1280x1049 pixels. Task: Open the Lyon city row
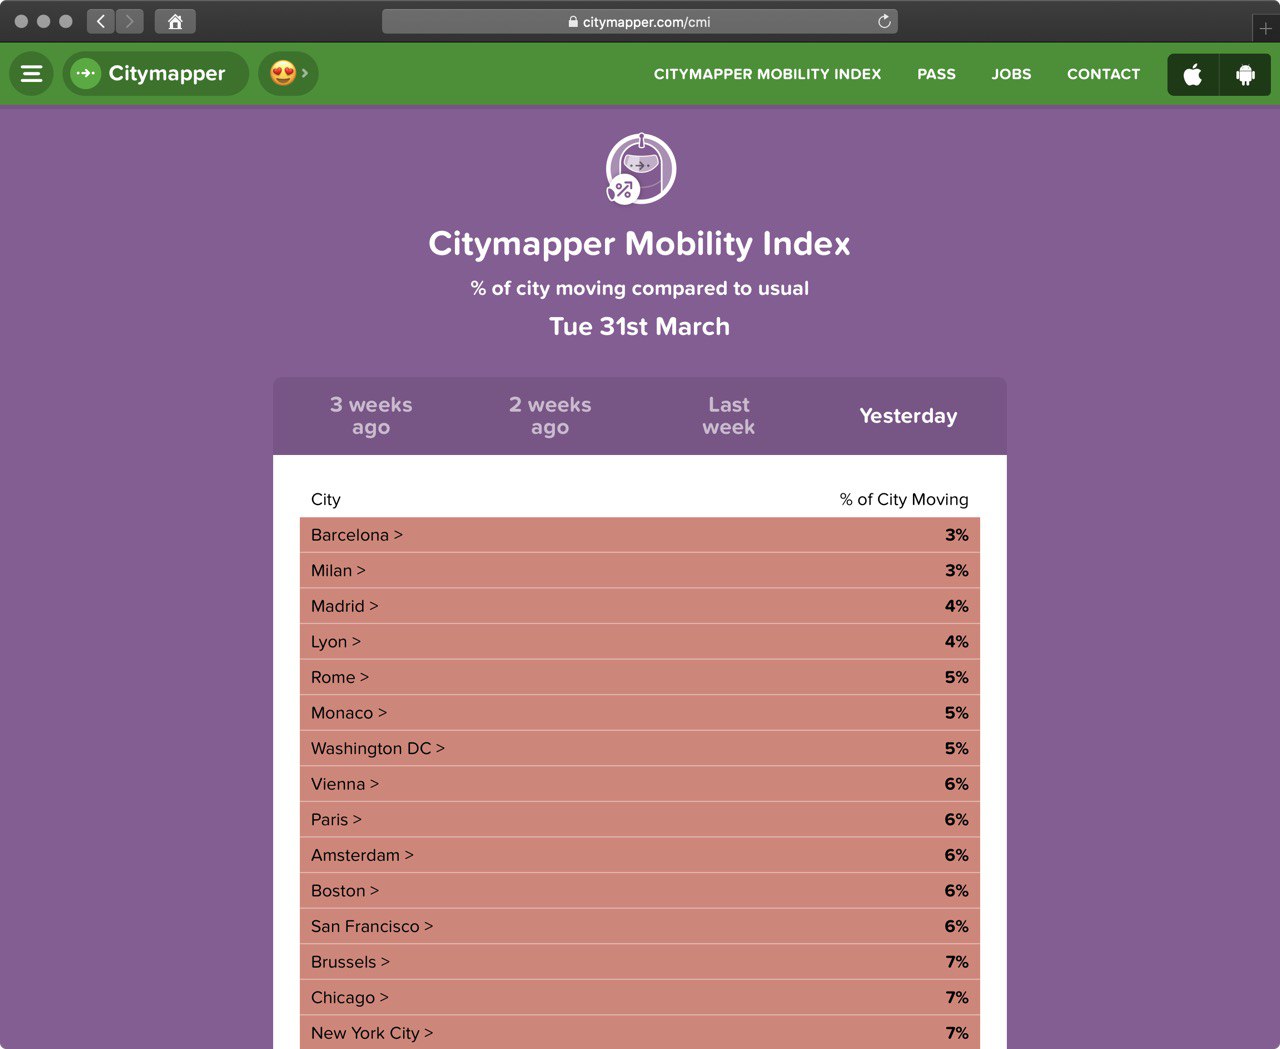pos(640,642)
